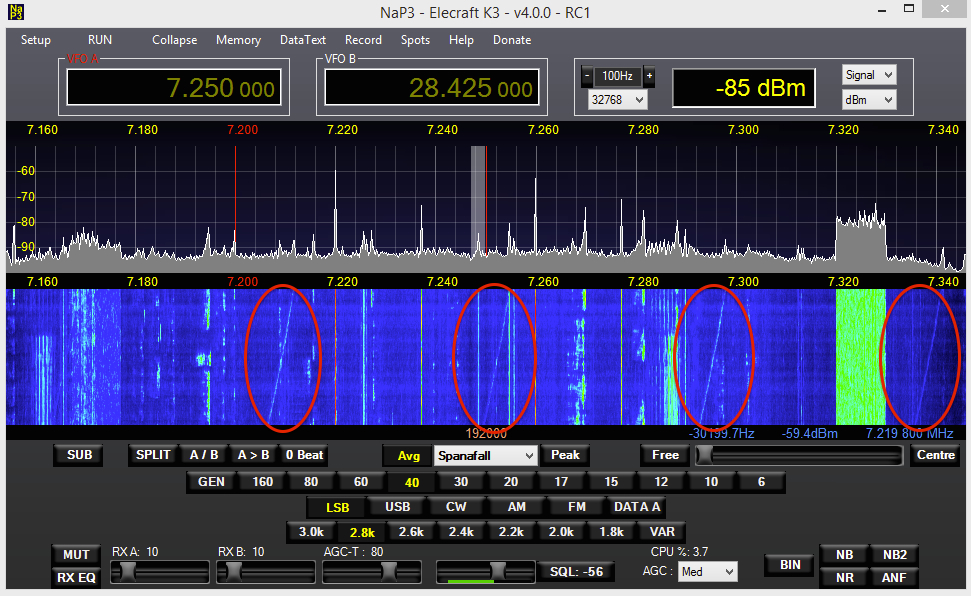971x596 pixels.
Task: Click the VFO A frequency display
Action: pyautogui.click(x=174, y=88)
